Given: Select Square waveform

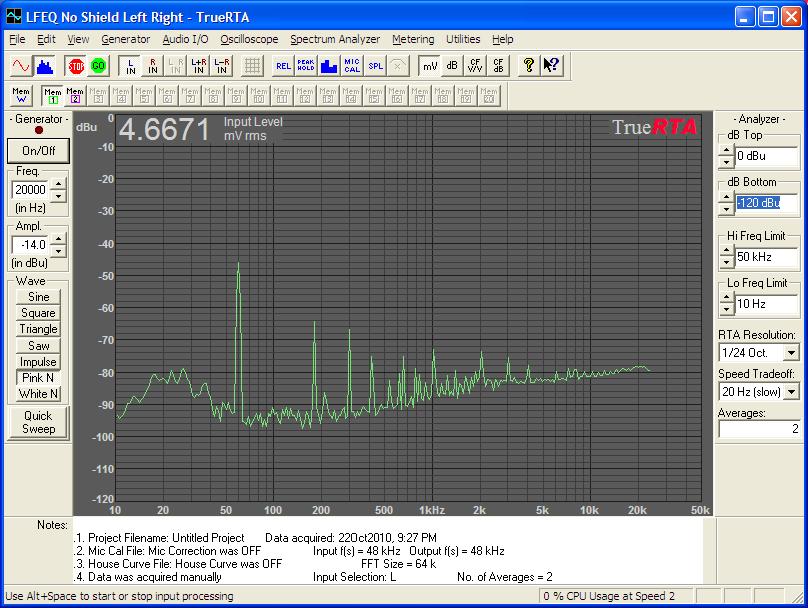Looking at the screenshot, I should click(38, 313).
